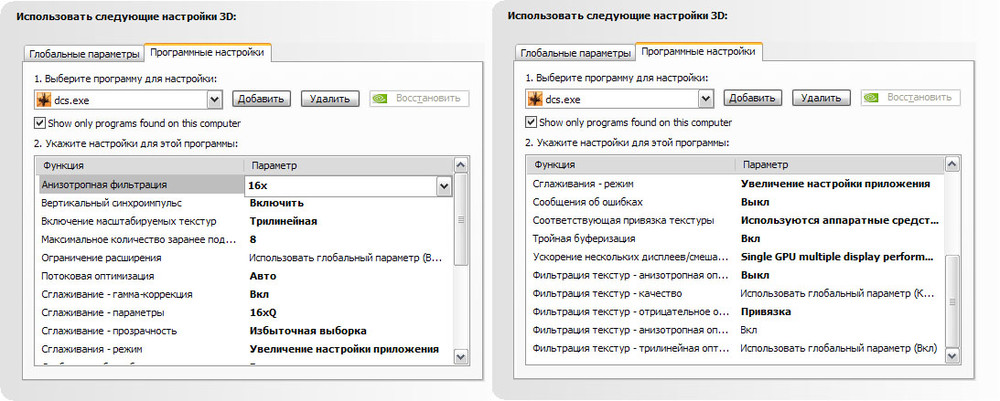The image size is (1000, 401).
Task: Select Тройная буферизация row
Action: click(x=736, y=238)
